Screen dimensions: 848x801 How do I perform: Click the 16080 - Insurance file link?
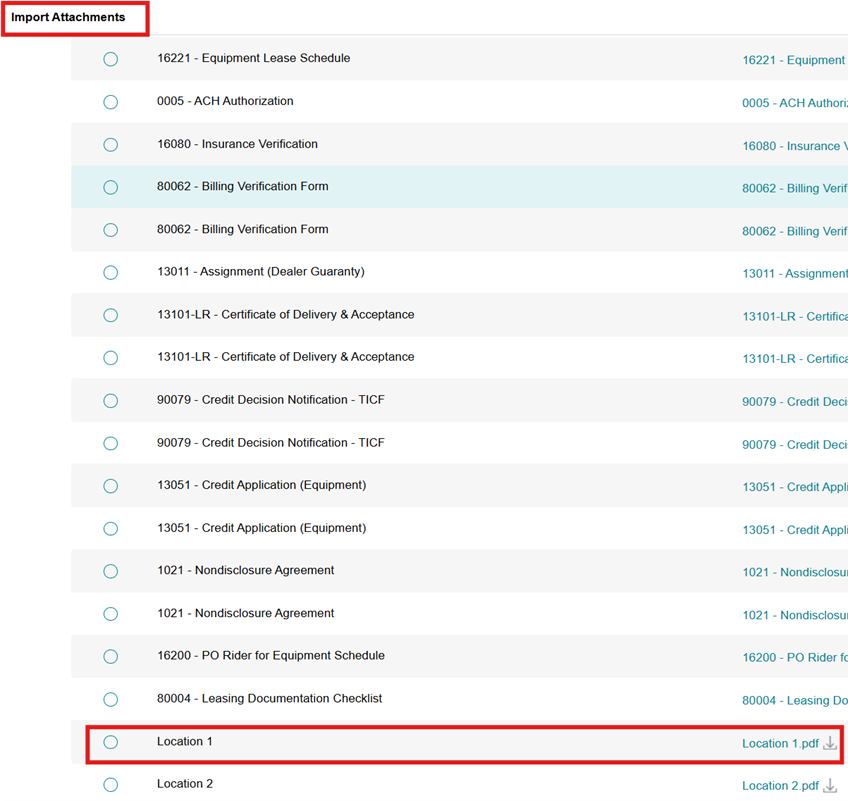pyautogui.click(x=794, y=146)
